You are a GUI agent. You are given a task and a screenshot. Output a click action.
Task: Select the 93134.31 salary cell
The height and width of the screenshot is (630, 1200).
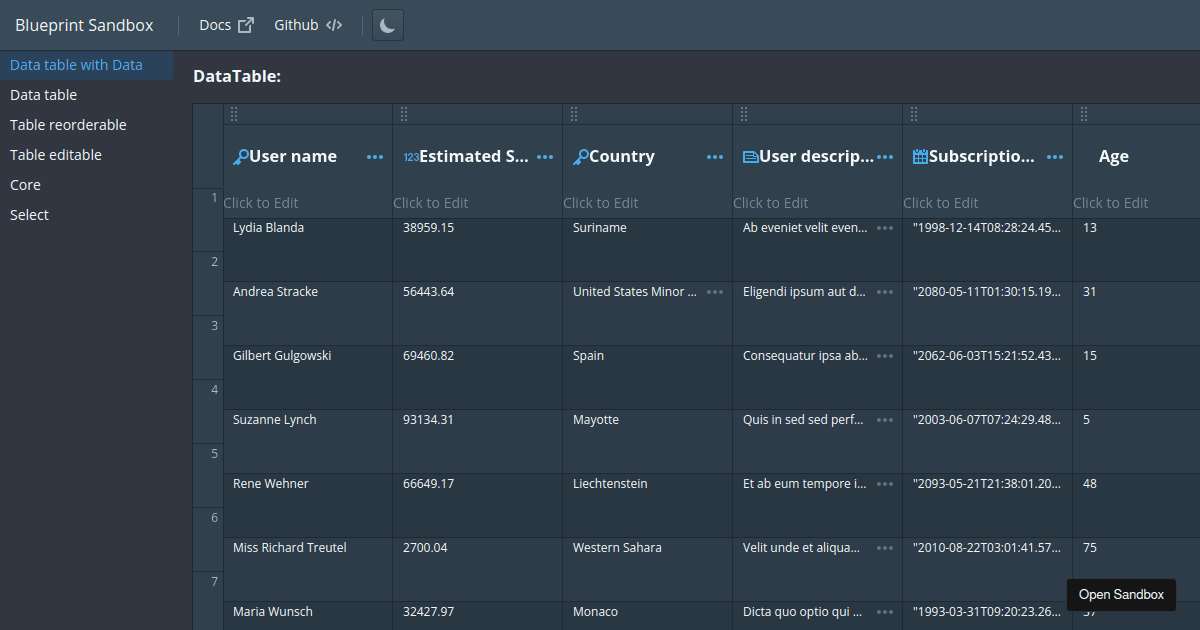point(478,442)
